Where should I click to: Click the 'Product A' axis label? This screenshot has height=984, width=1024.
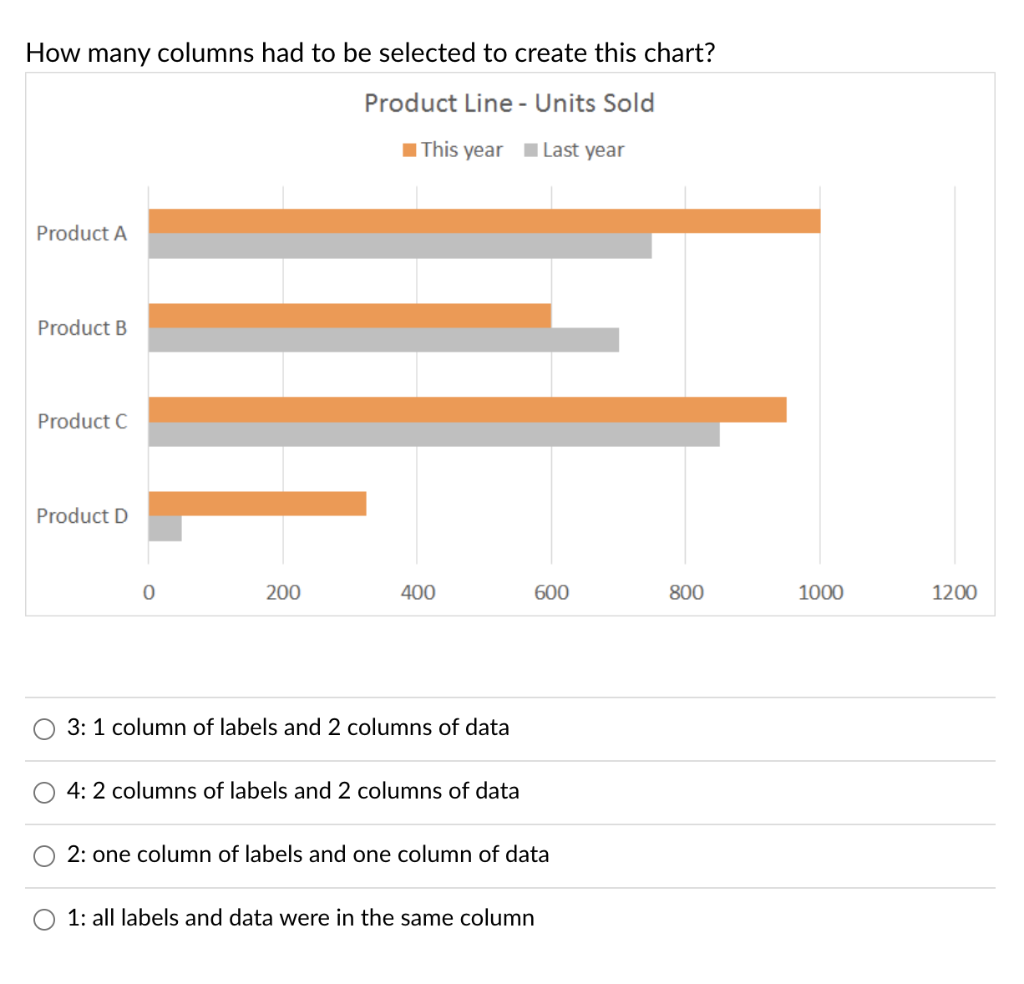(x=81, y=233)
